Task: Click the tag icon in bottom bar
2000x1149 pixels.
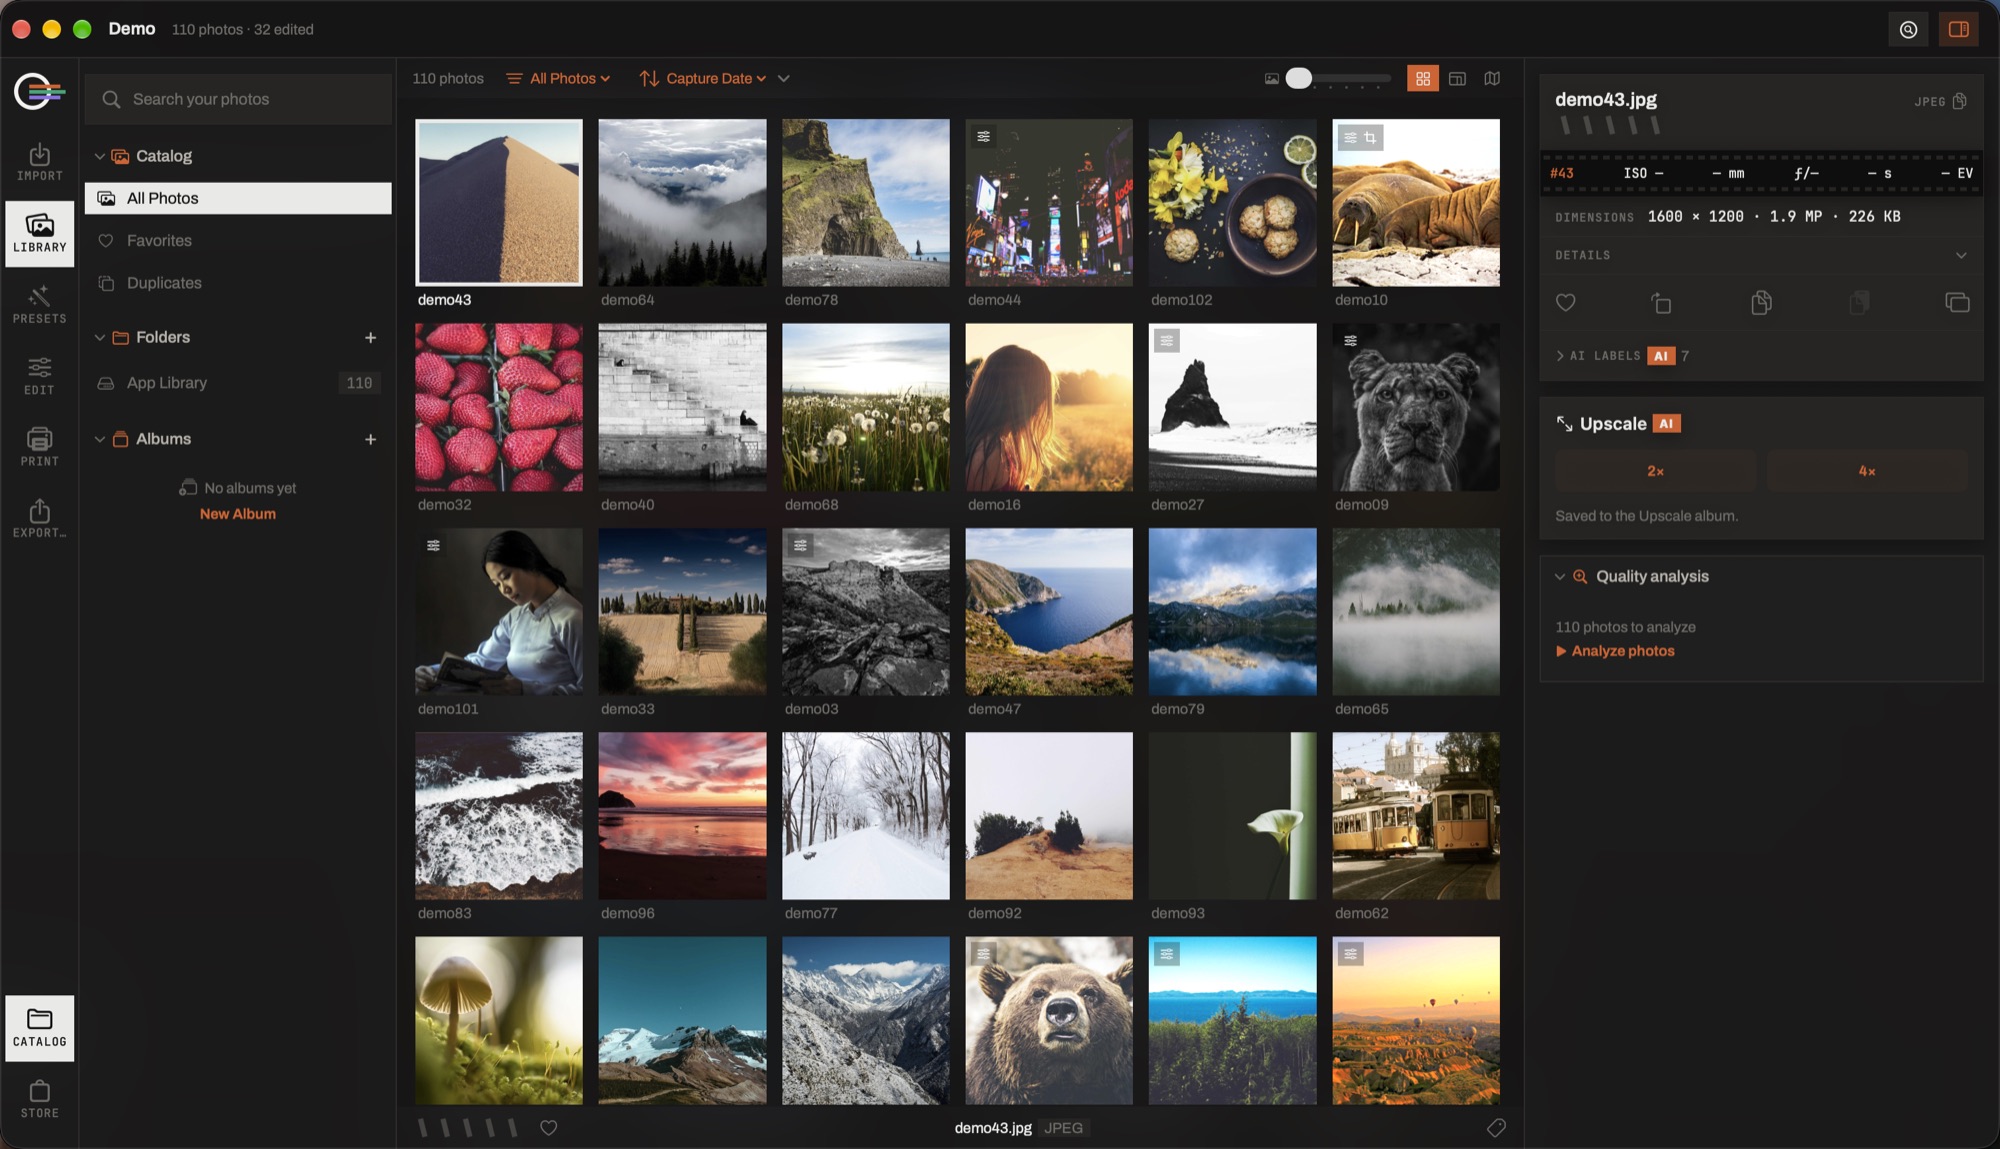Action: pyautogui.click(x=1496, y=1128)
